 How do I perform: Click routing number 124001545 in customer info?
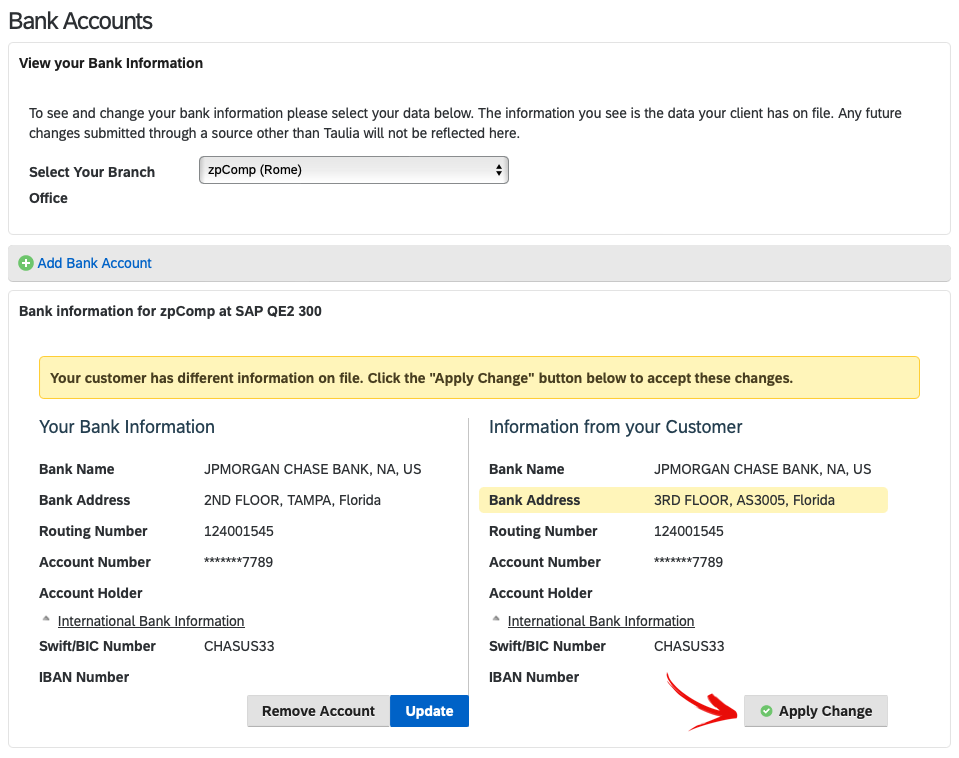click(689, 531)
